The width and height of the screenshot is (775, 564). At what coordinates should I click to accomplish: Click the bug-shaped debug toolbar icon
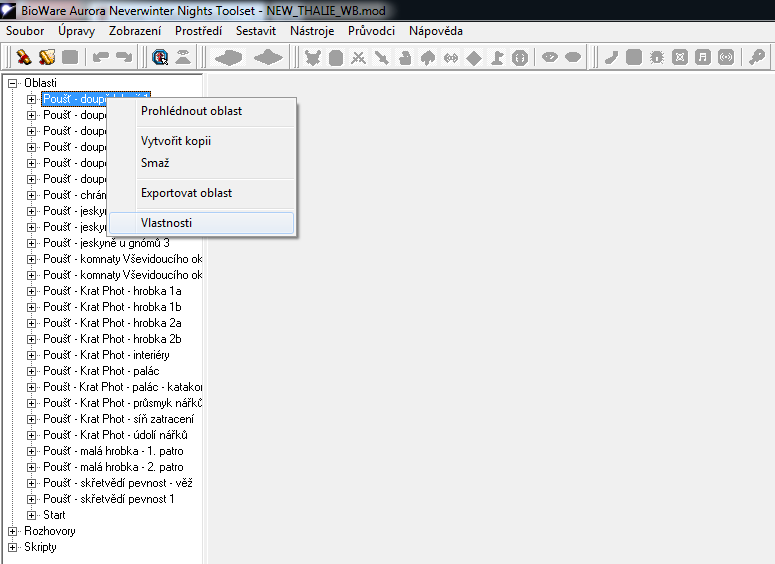click(x=657, y=57)
